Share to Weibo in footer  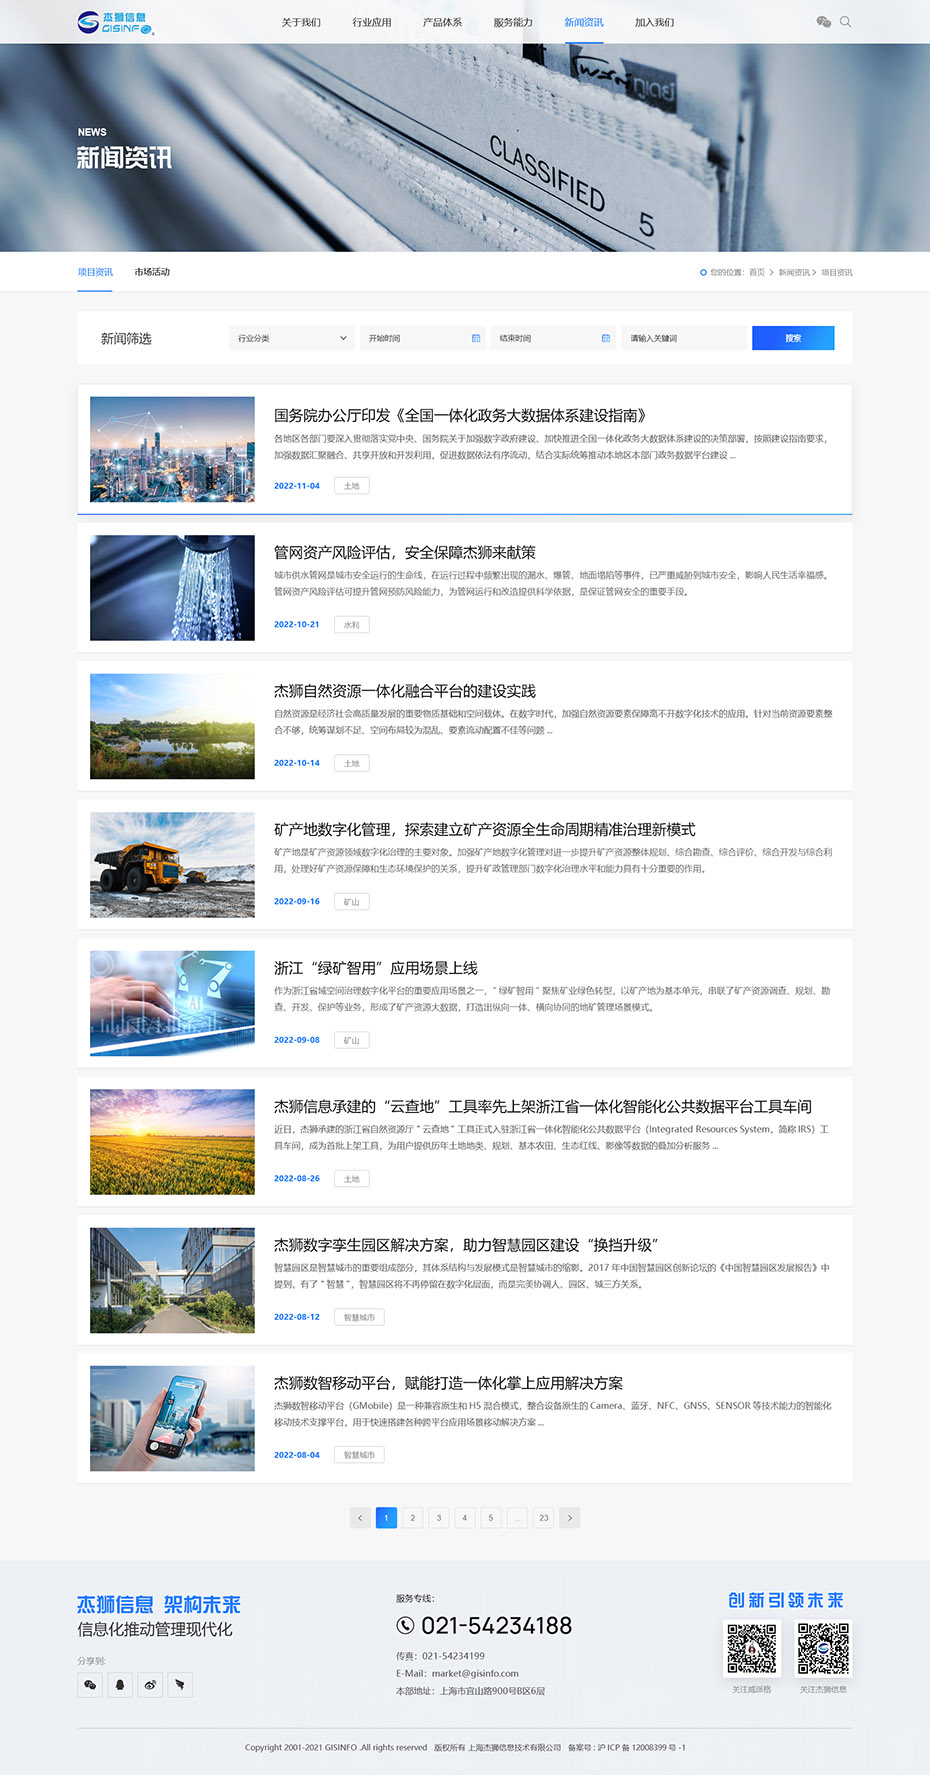coord(150,1685)
